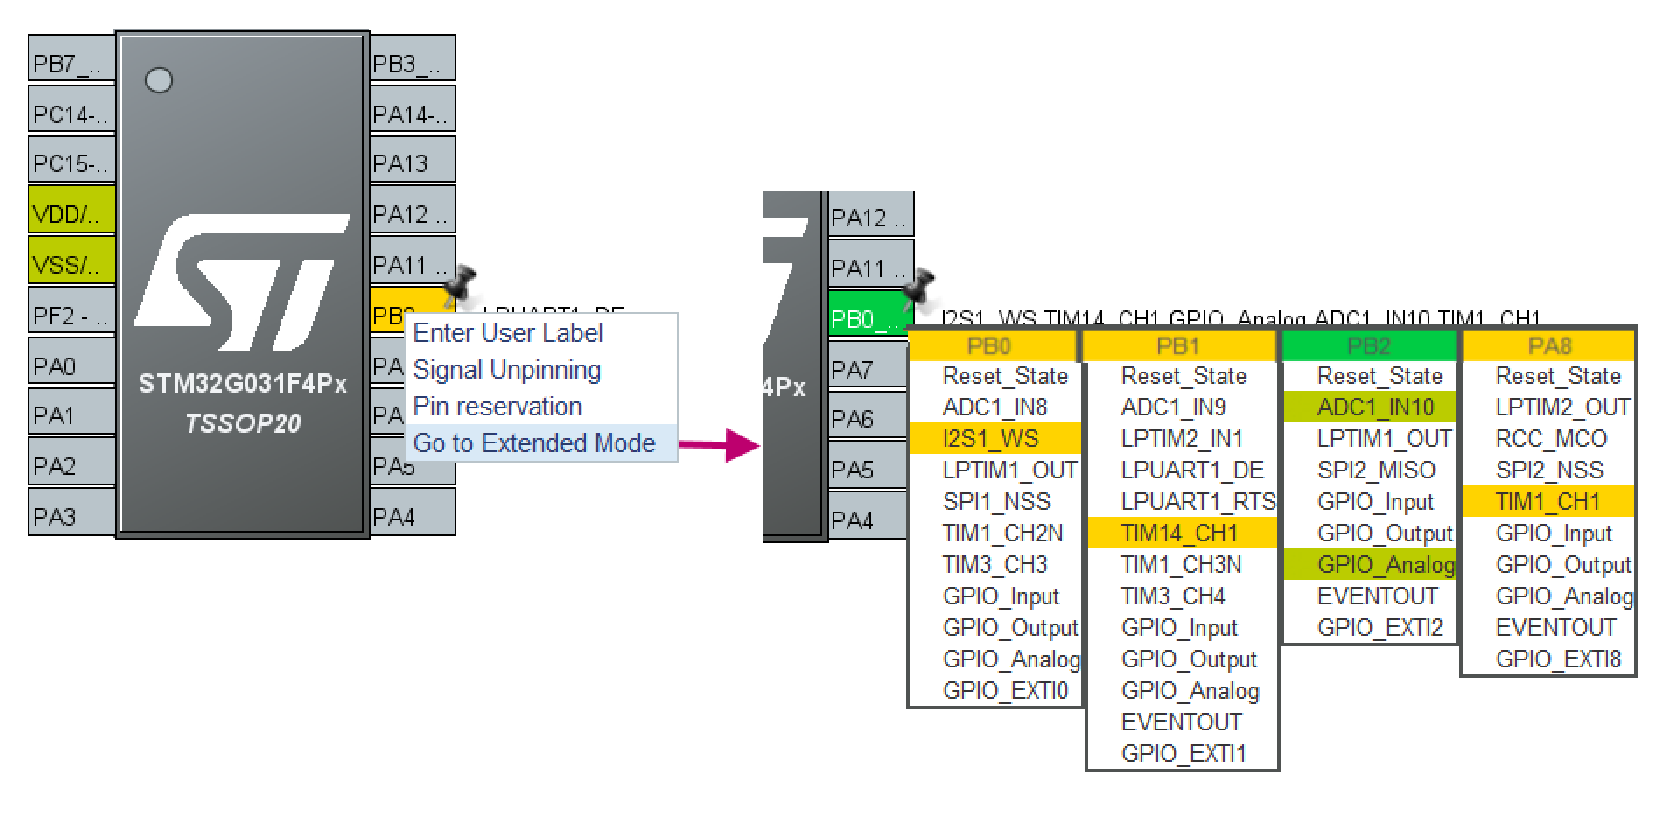Screen dimensions: 1667x834
Task: Click the PA13 pin on the chip
Action: pos(413,160)
